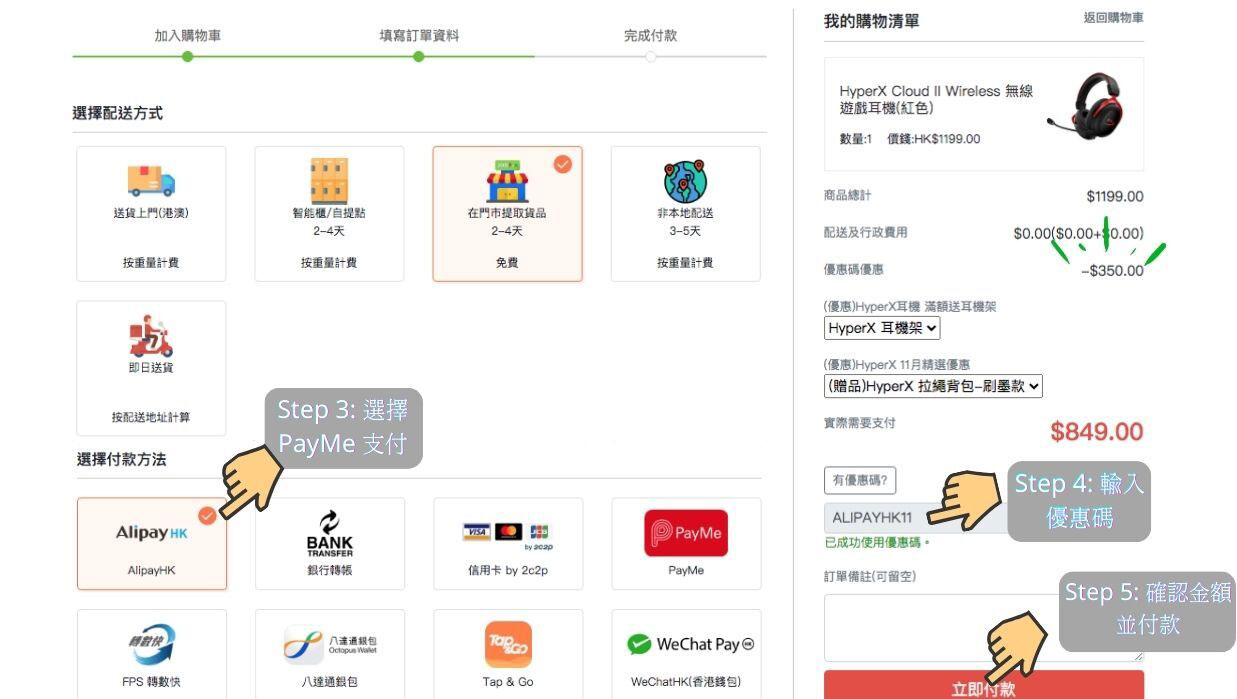Click WeChatHK(香港錢包) label
The width and height of the screenshot is (1237, 699).
[x=686, y=682]
